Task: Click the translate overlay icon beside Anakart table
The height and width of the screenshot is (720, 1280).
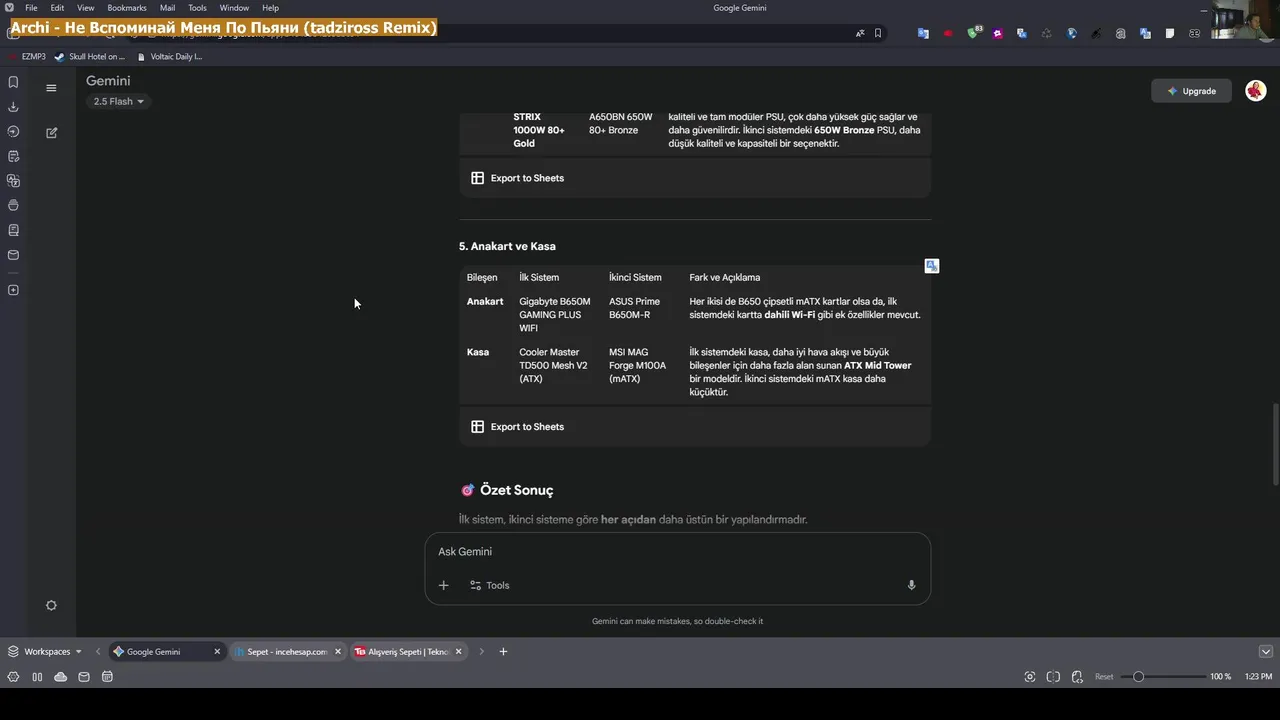Action: (932, 266)
